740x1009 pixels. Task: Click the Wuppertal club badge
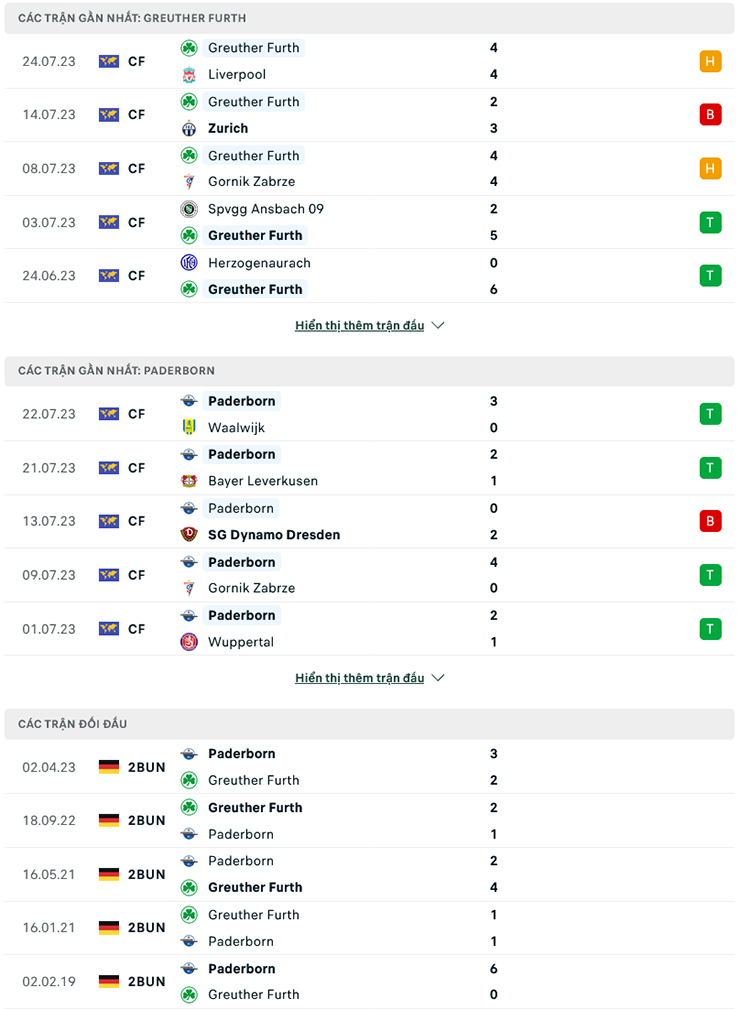189,642
